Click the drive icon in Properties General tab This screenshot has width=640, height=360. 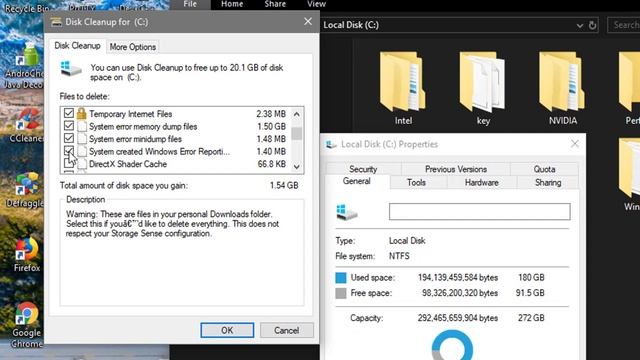pyautogui.click(x=347, y=212)
